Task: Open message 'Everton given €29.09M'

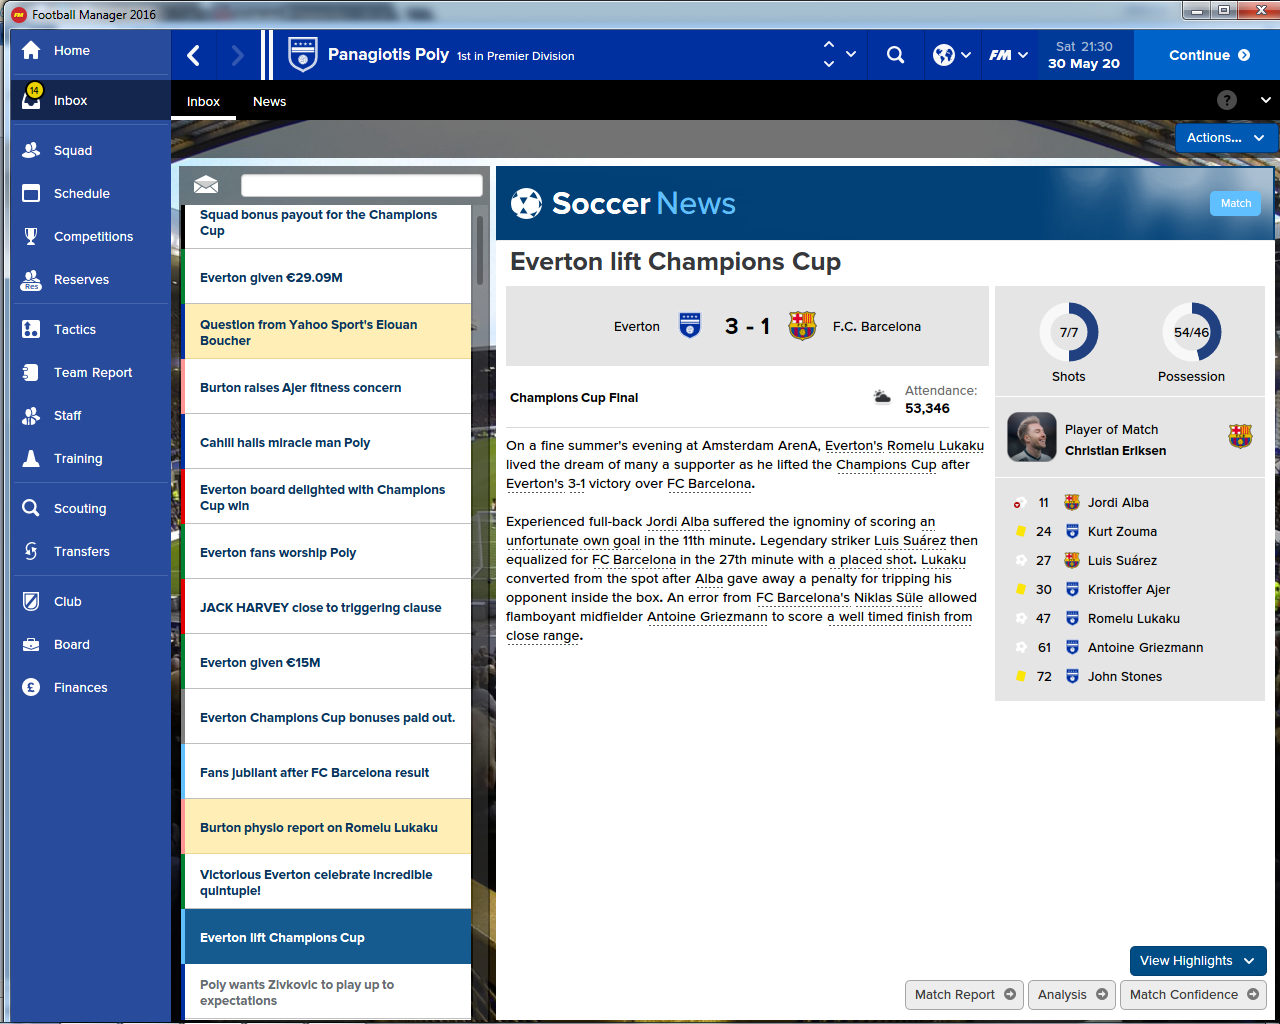Action: pos(326,277)
